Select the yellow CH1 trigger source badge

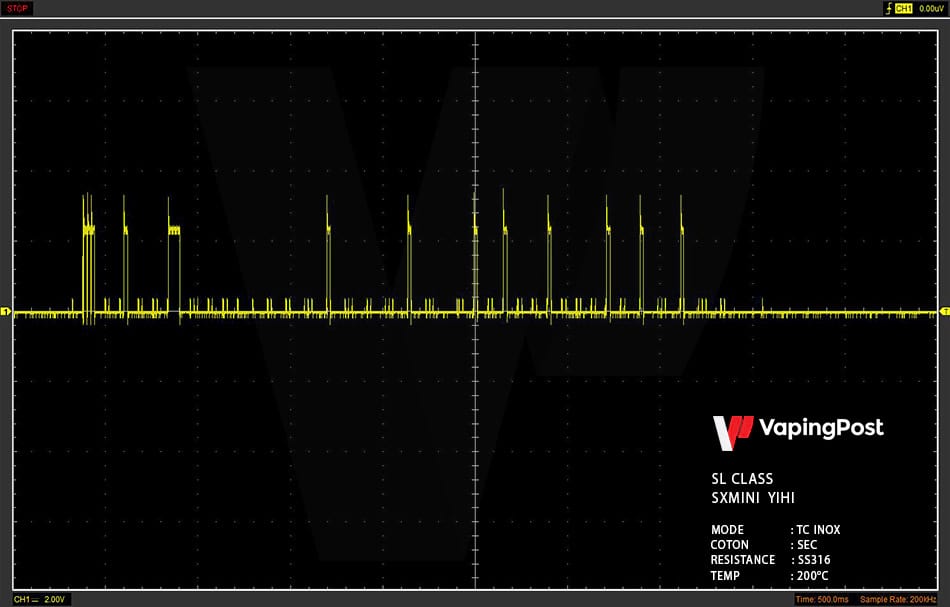pos(903,8)
